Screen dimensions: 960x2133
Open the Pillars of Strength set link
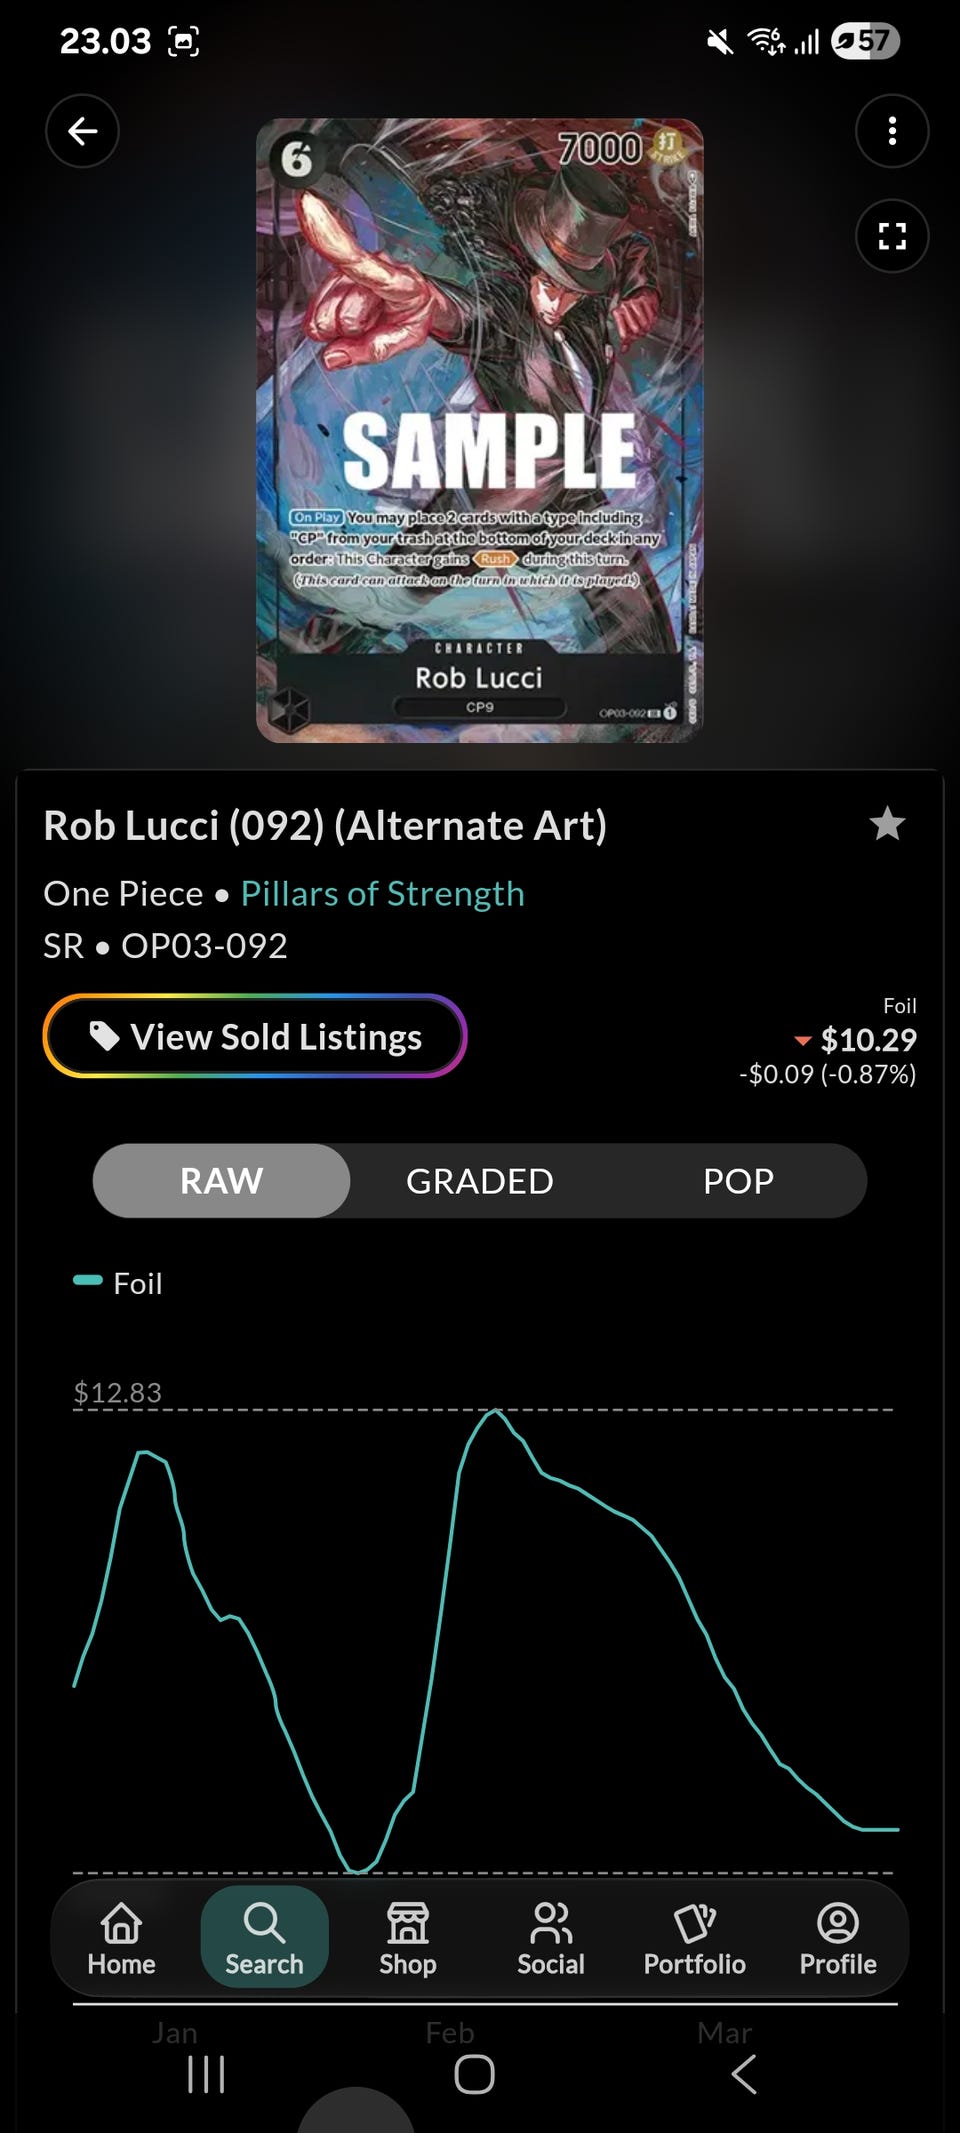click(382, 893)
